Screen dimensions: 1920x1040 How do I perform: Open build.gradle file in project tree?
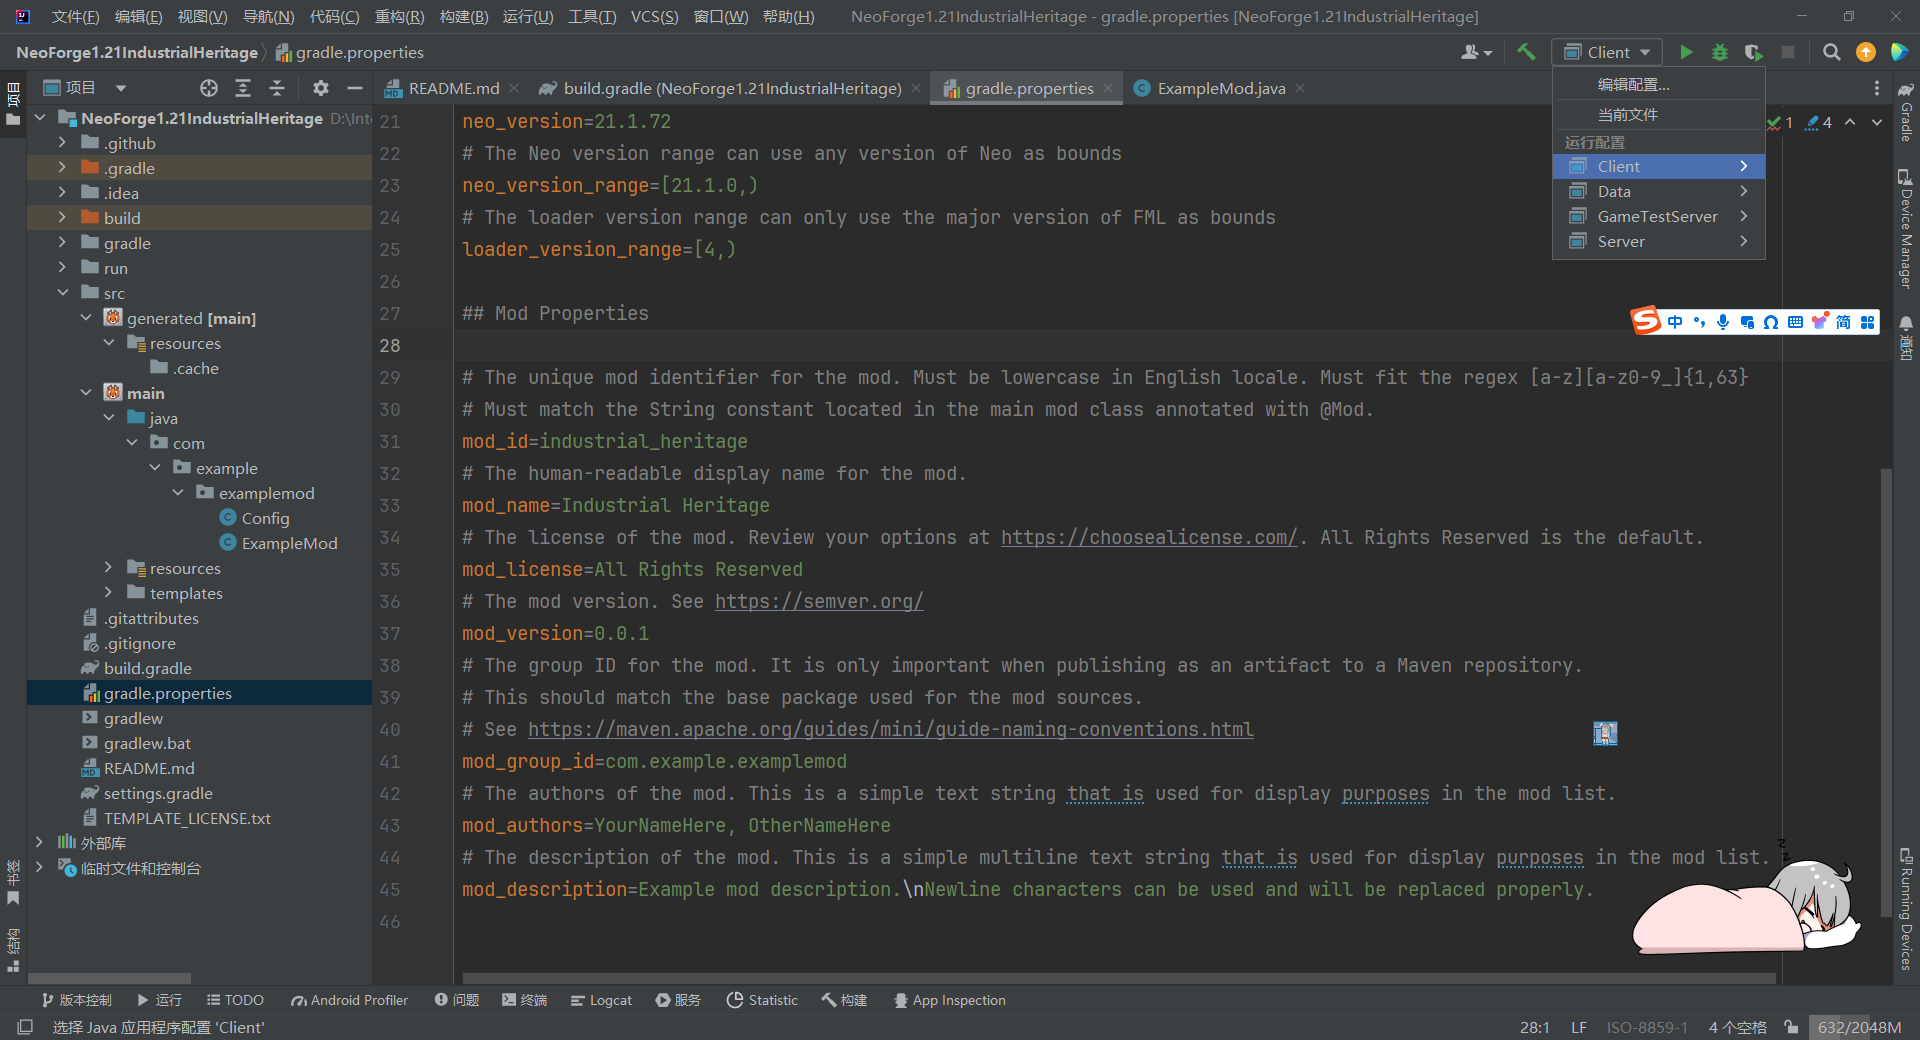147,668
